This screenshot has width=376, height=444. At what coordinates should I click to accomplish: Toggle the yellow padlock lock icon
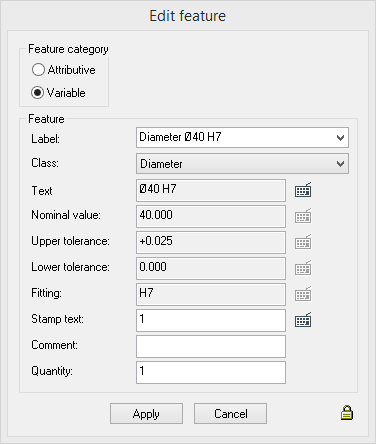click(347, 413)
